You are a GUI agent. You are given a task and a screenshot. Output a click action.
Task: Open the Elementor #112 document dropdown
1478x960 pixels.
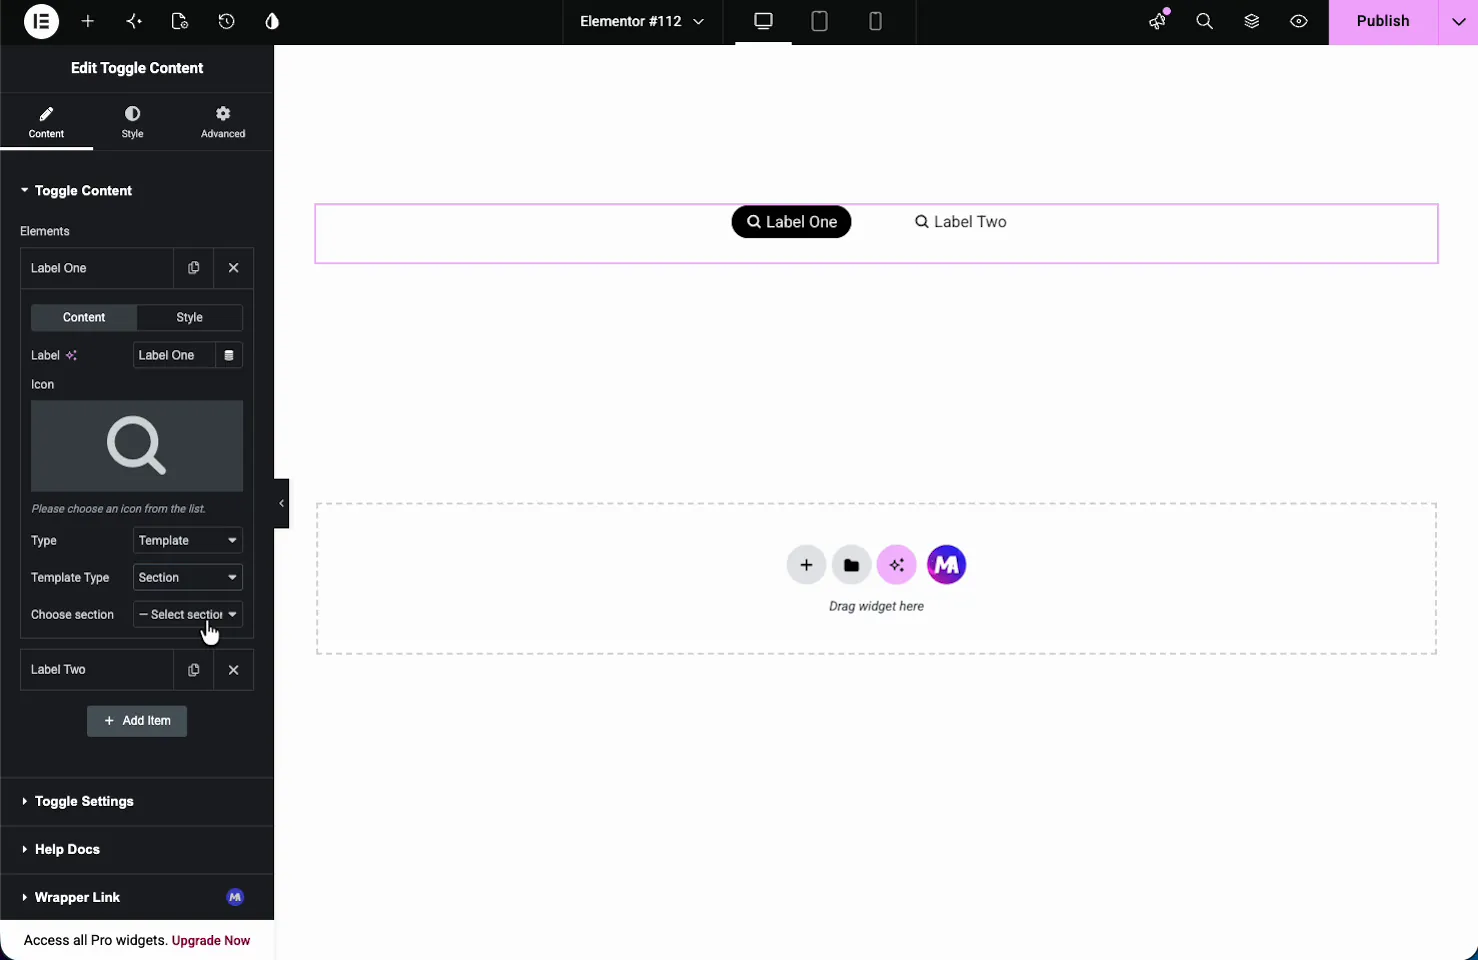pos(642,21)
